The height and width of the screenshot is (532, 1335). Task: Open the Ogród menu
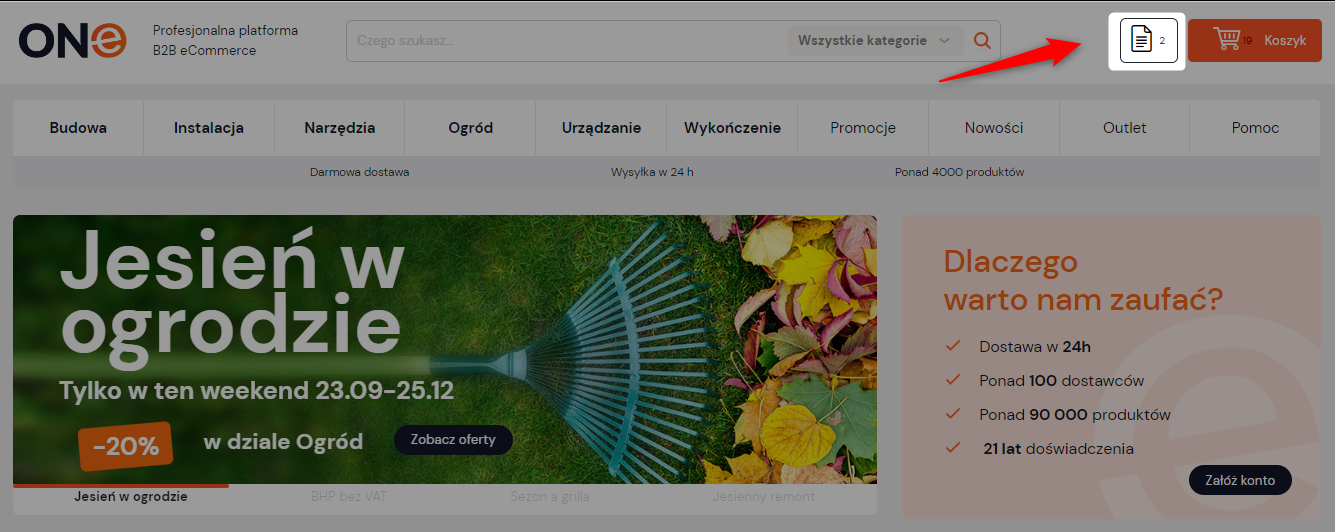470,128
